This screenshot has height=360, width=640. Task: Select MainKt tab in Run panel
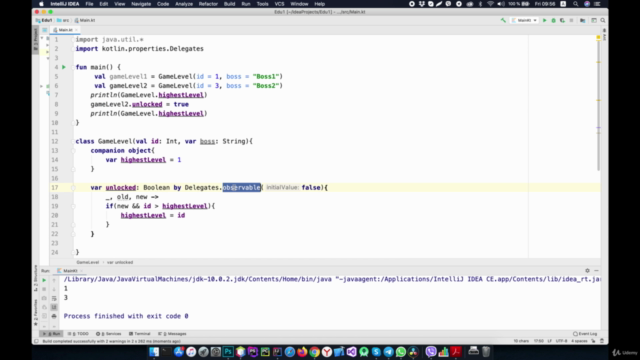69,271
